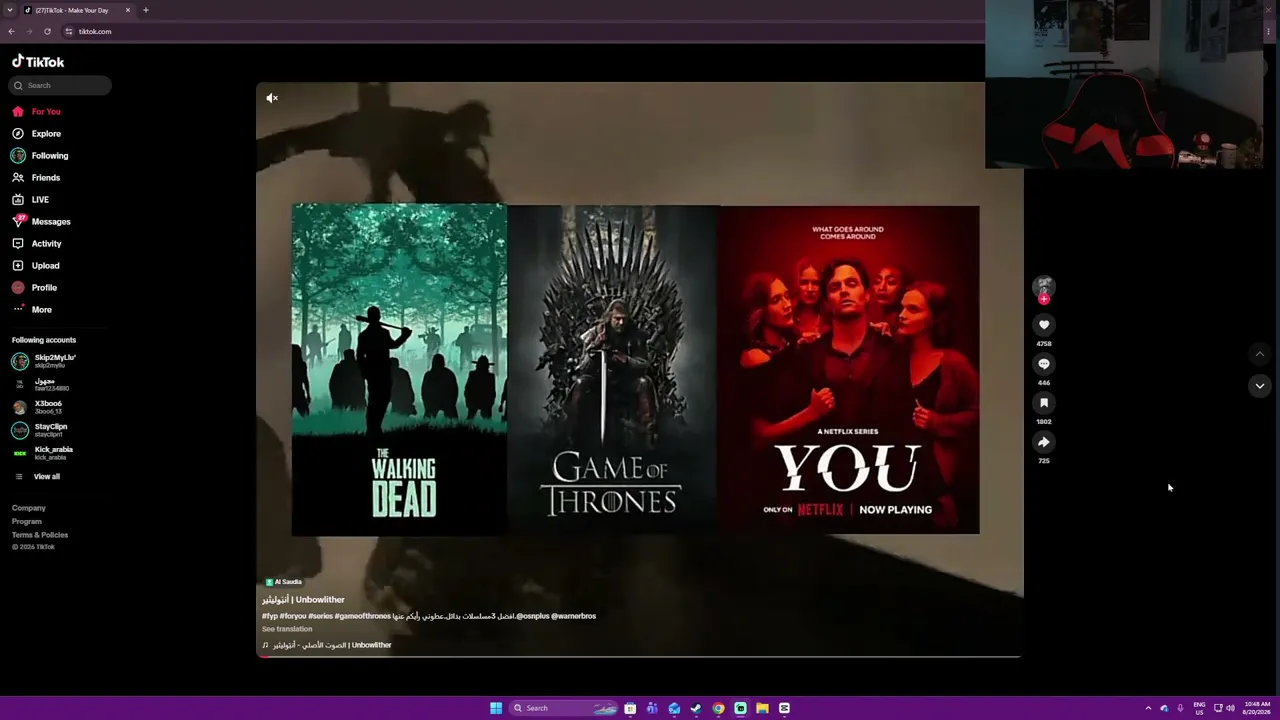Image resolution: width=1280 pixels, height=720 pixels.
Task: Open the StayClipn followed account
Action: 40,430
